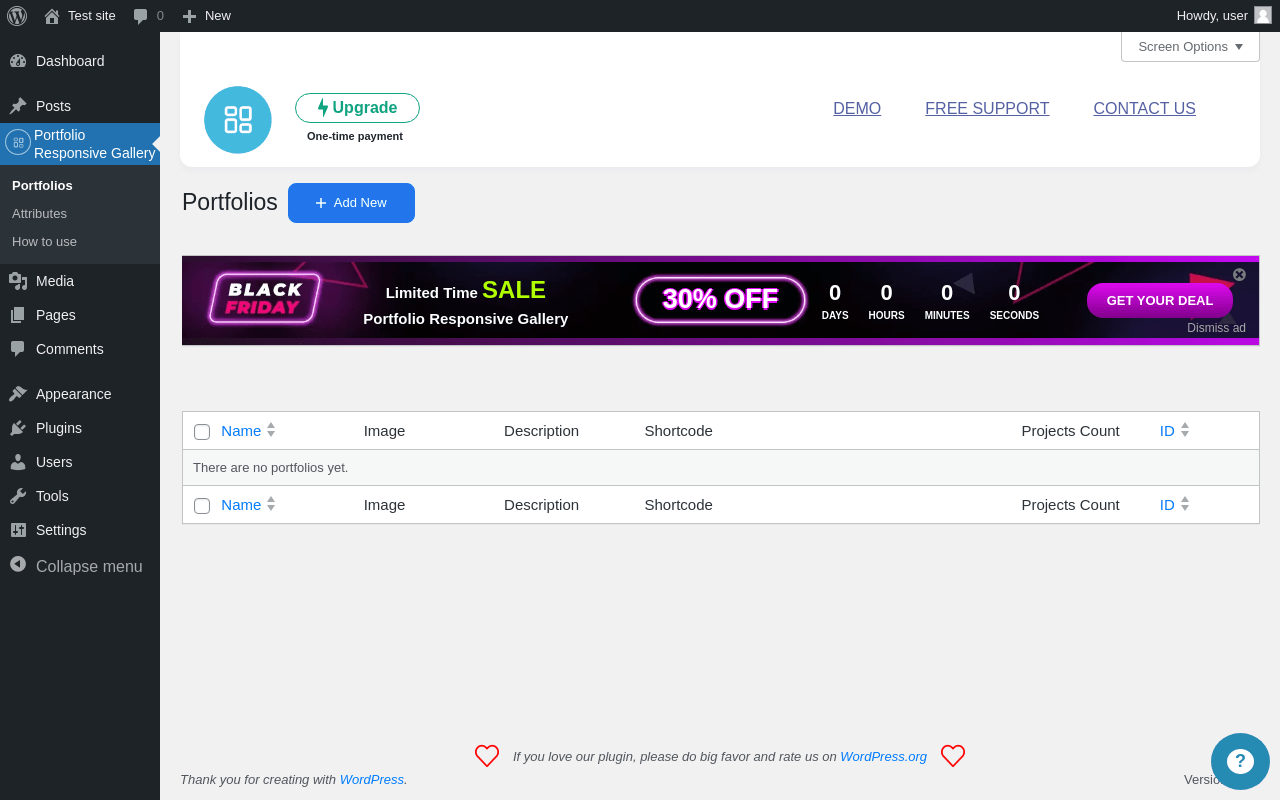
Task: Click the left red heart icon
Action: pyautogui.click(x=487, y=756)
